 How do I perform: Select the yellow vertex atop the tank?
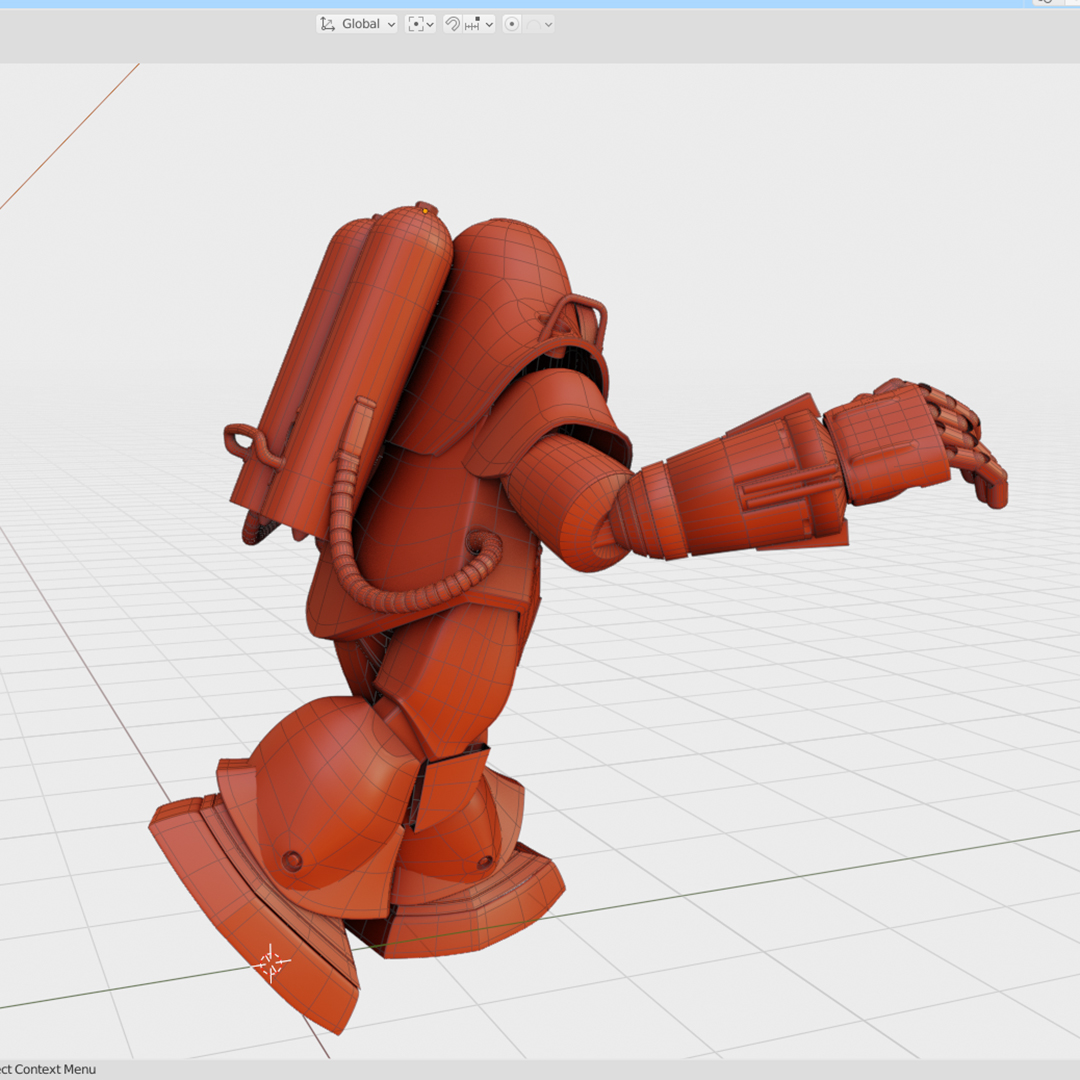(425, 210)
